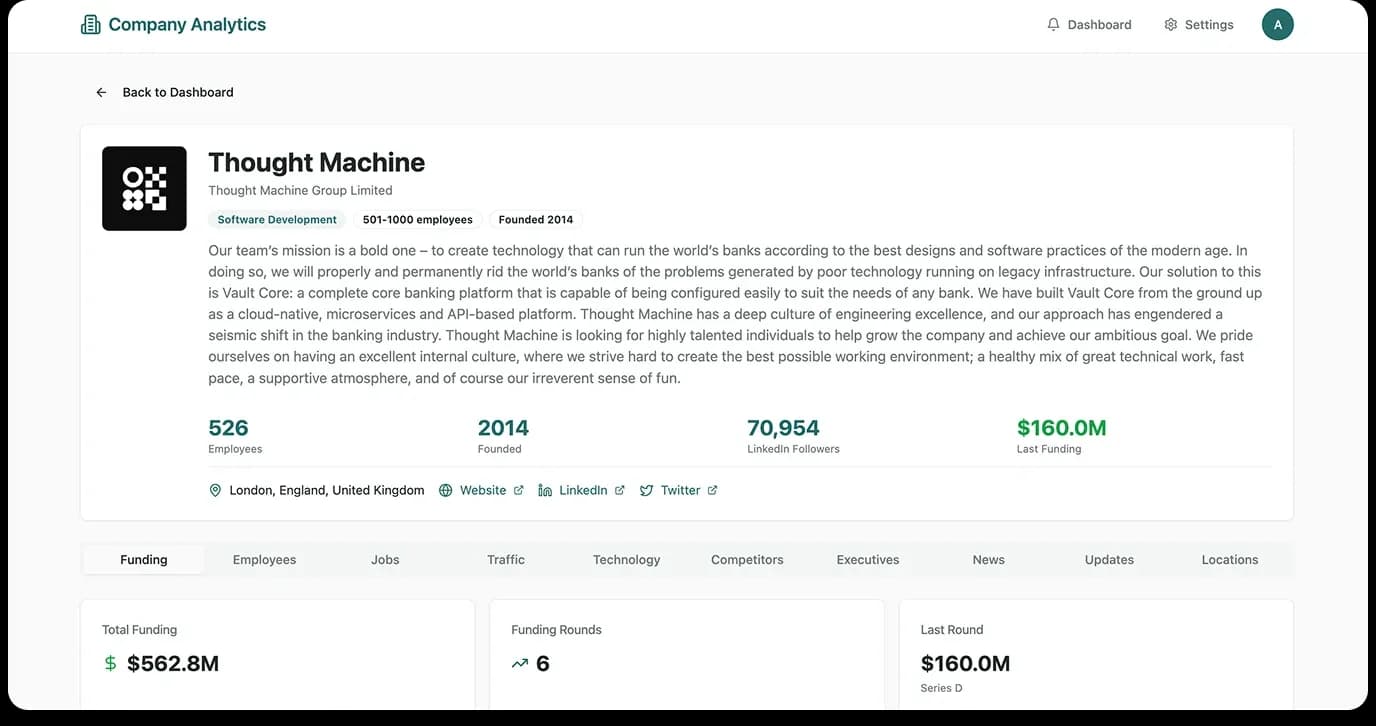Open the Executives tab
This screenshot has height=726, width=1376.
point(867,560)
